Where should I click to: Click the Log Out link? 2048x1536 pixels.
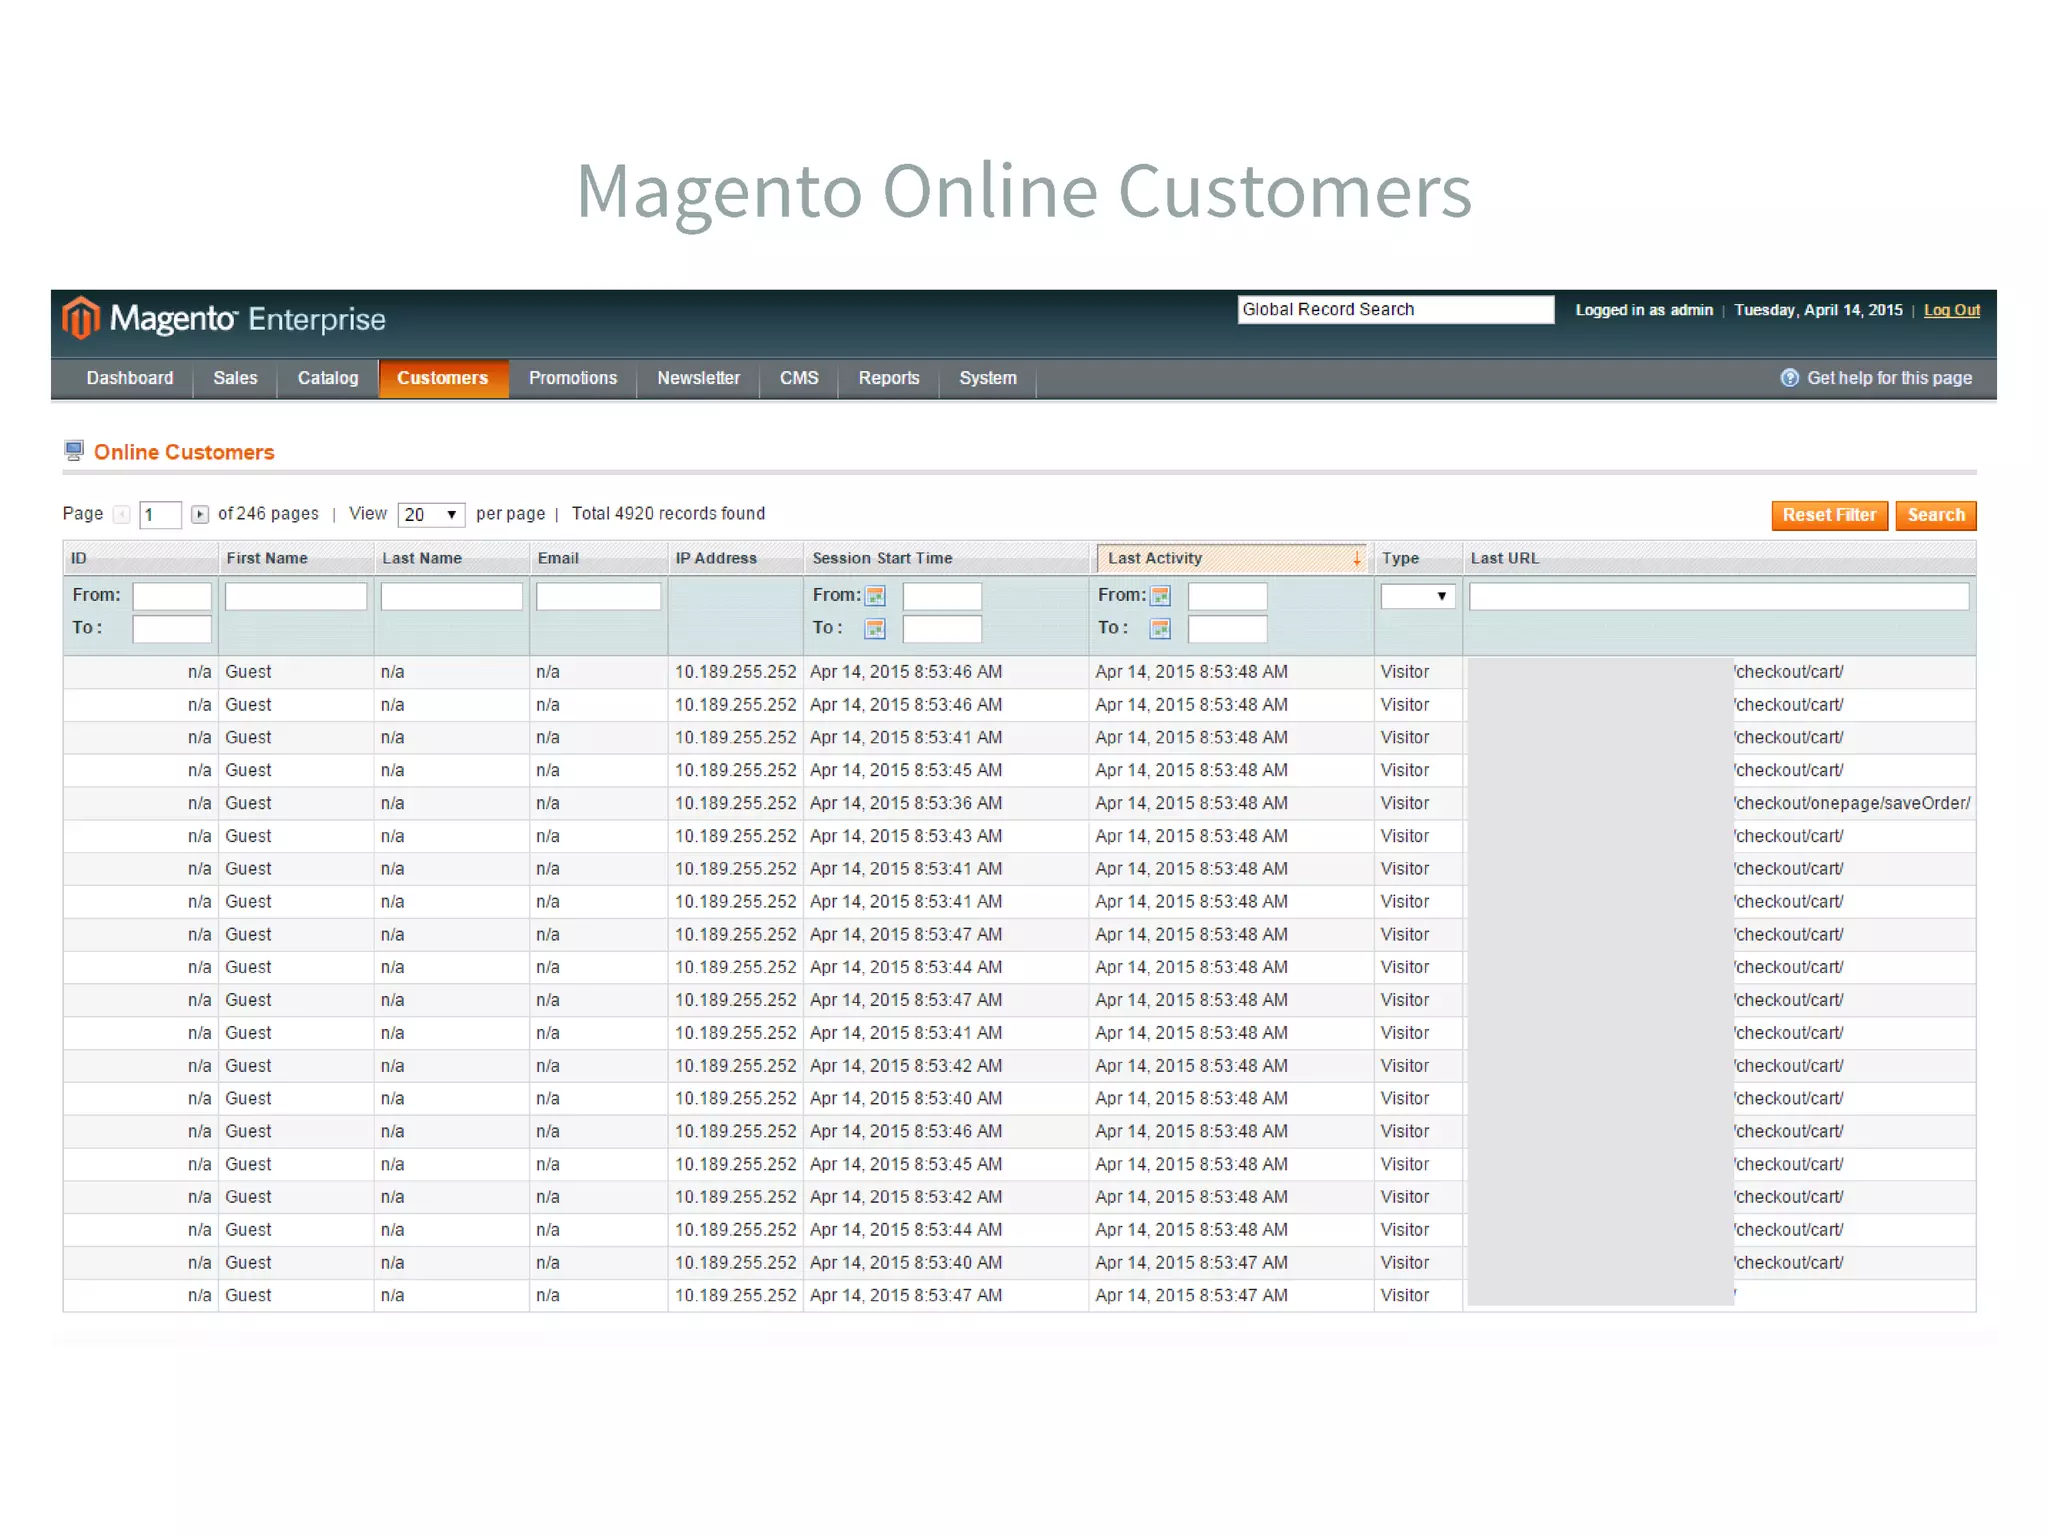1951,310
